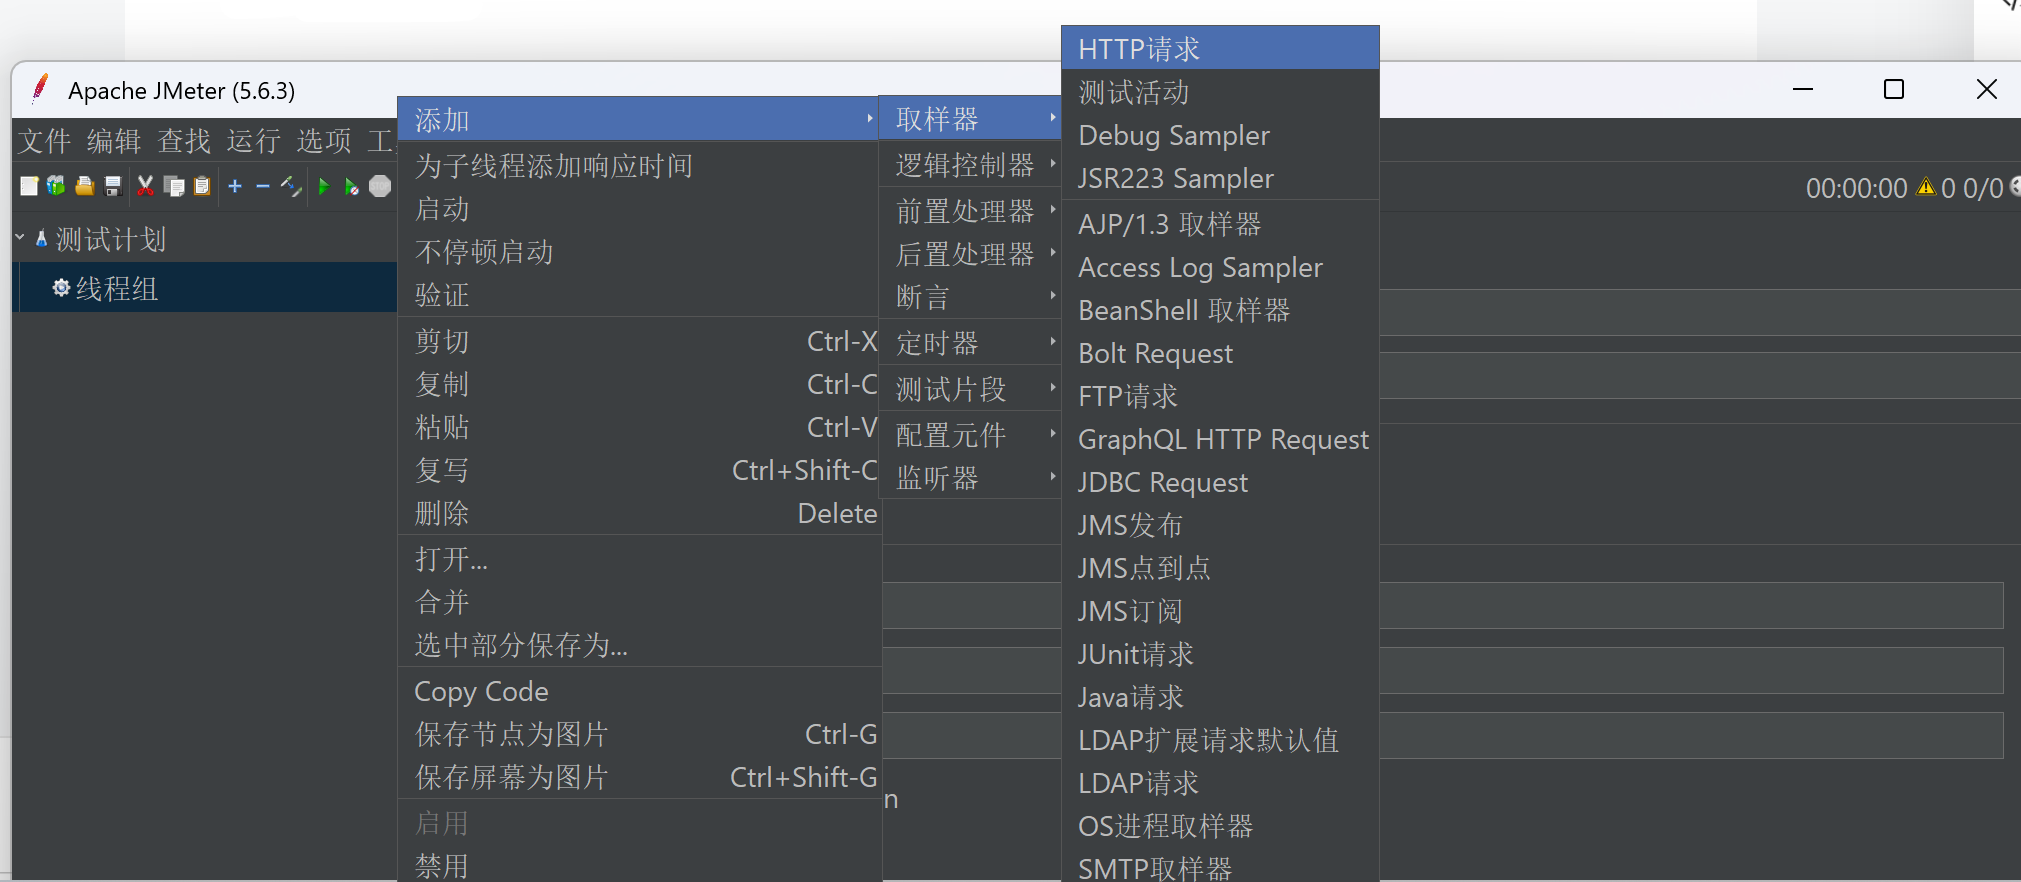Click 保存节点为图片 menu entry
Screen dimensions: 2021x882
(638, 734)
